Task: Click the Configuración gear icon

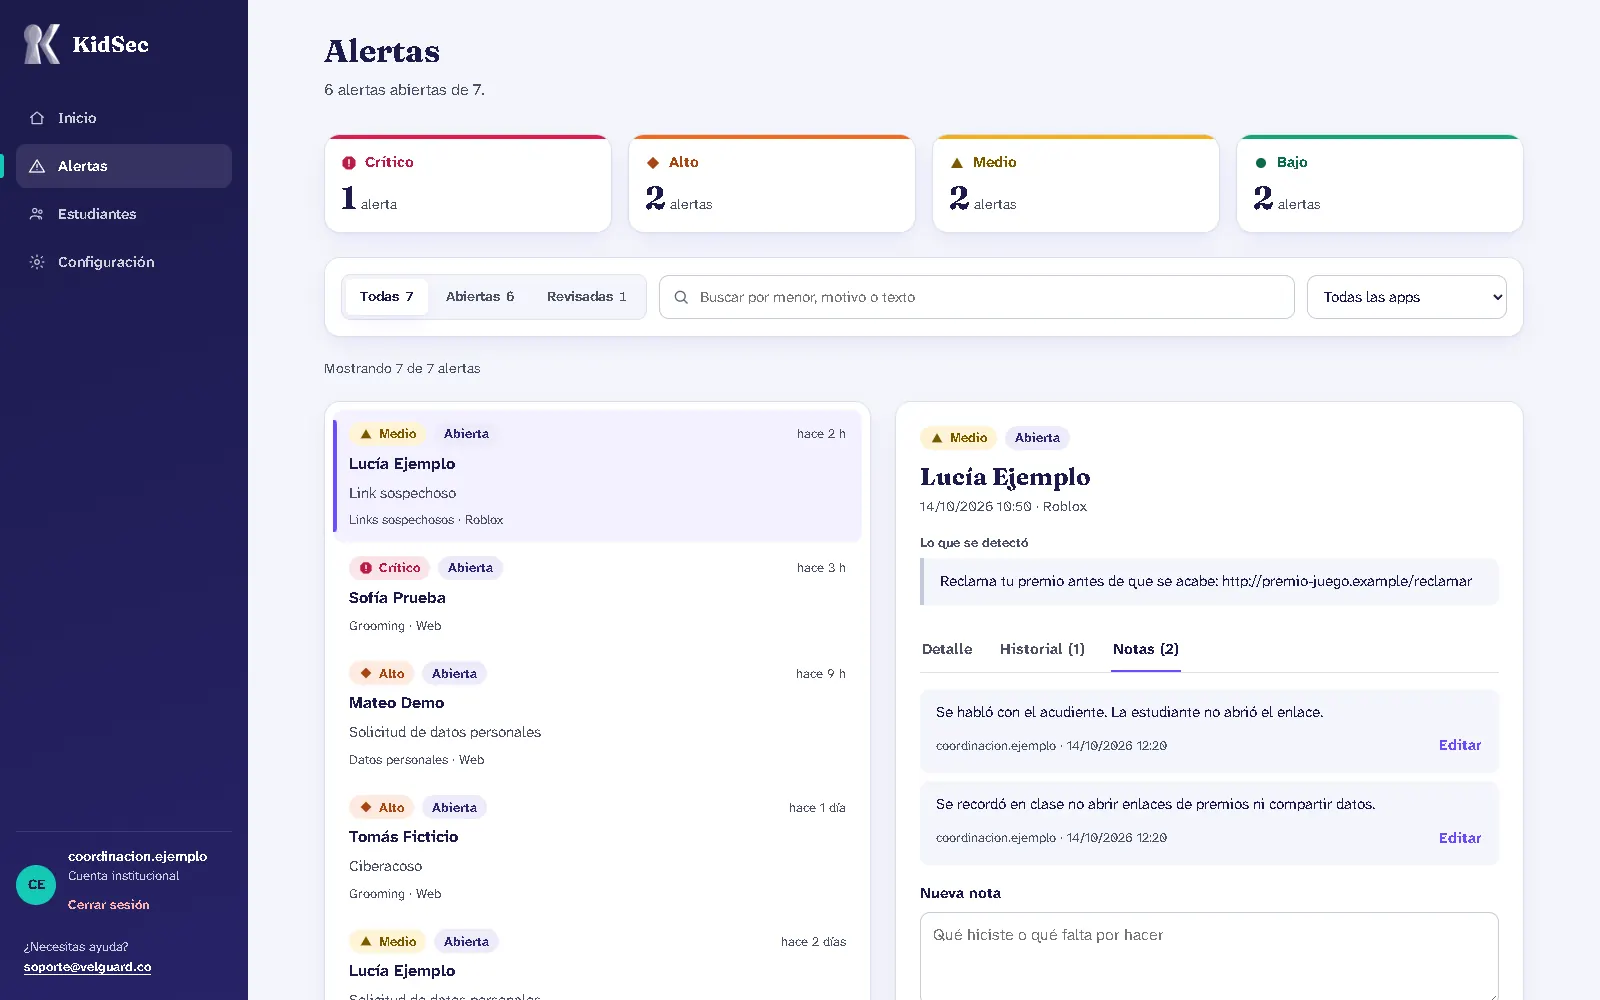Action: coord(37,262)
